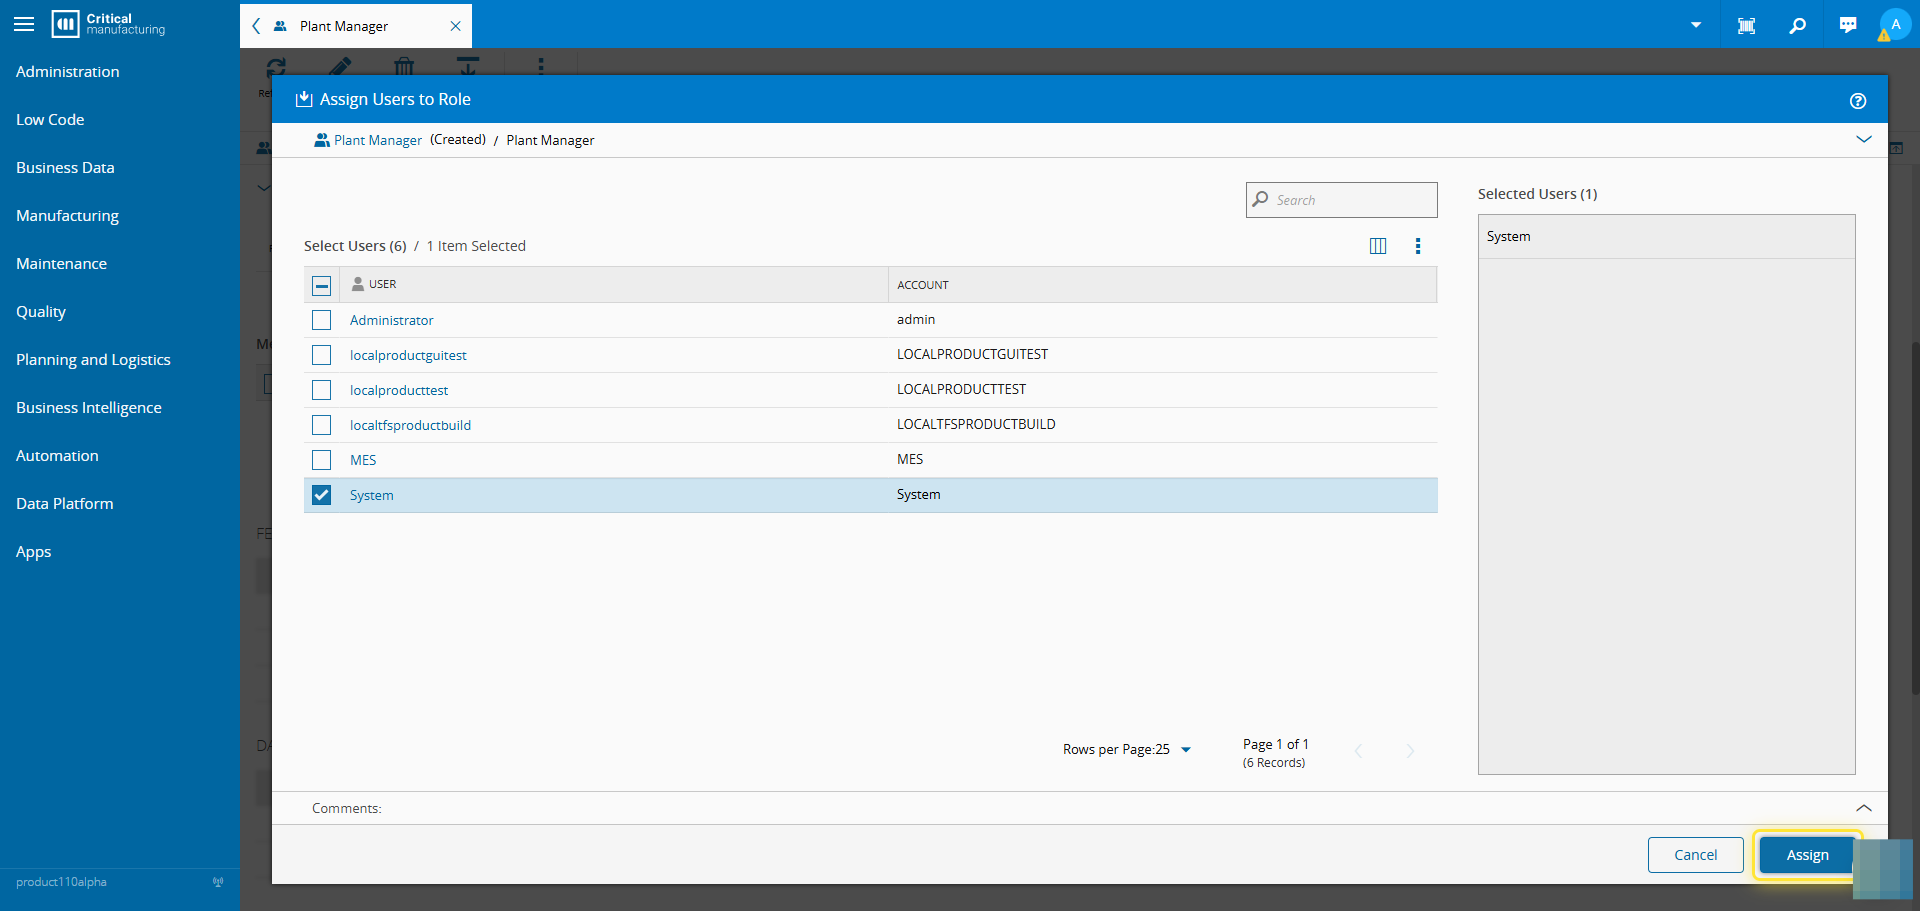Collapse the Comments section chevron
Screen dimensions: 1920x911
1863,808
